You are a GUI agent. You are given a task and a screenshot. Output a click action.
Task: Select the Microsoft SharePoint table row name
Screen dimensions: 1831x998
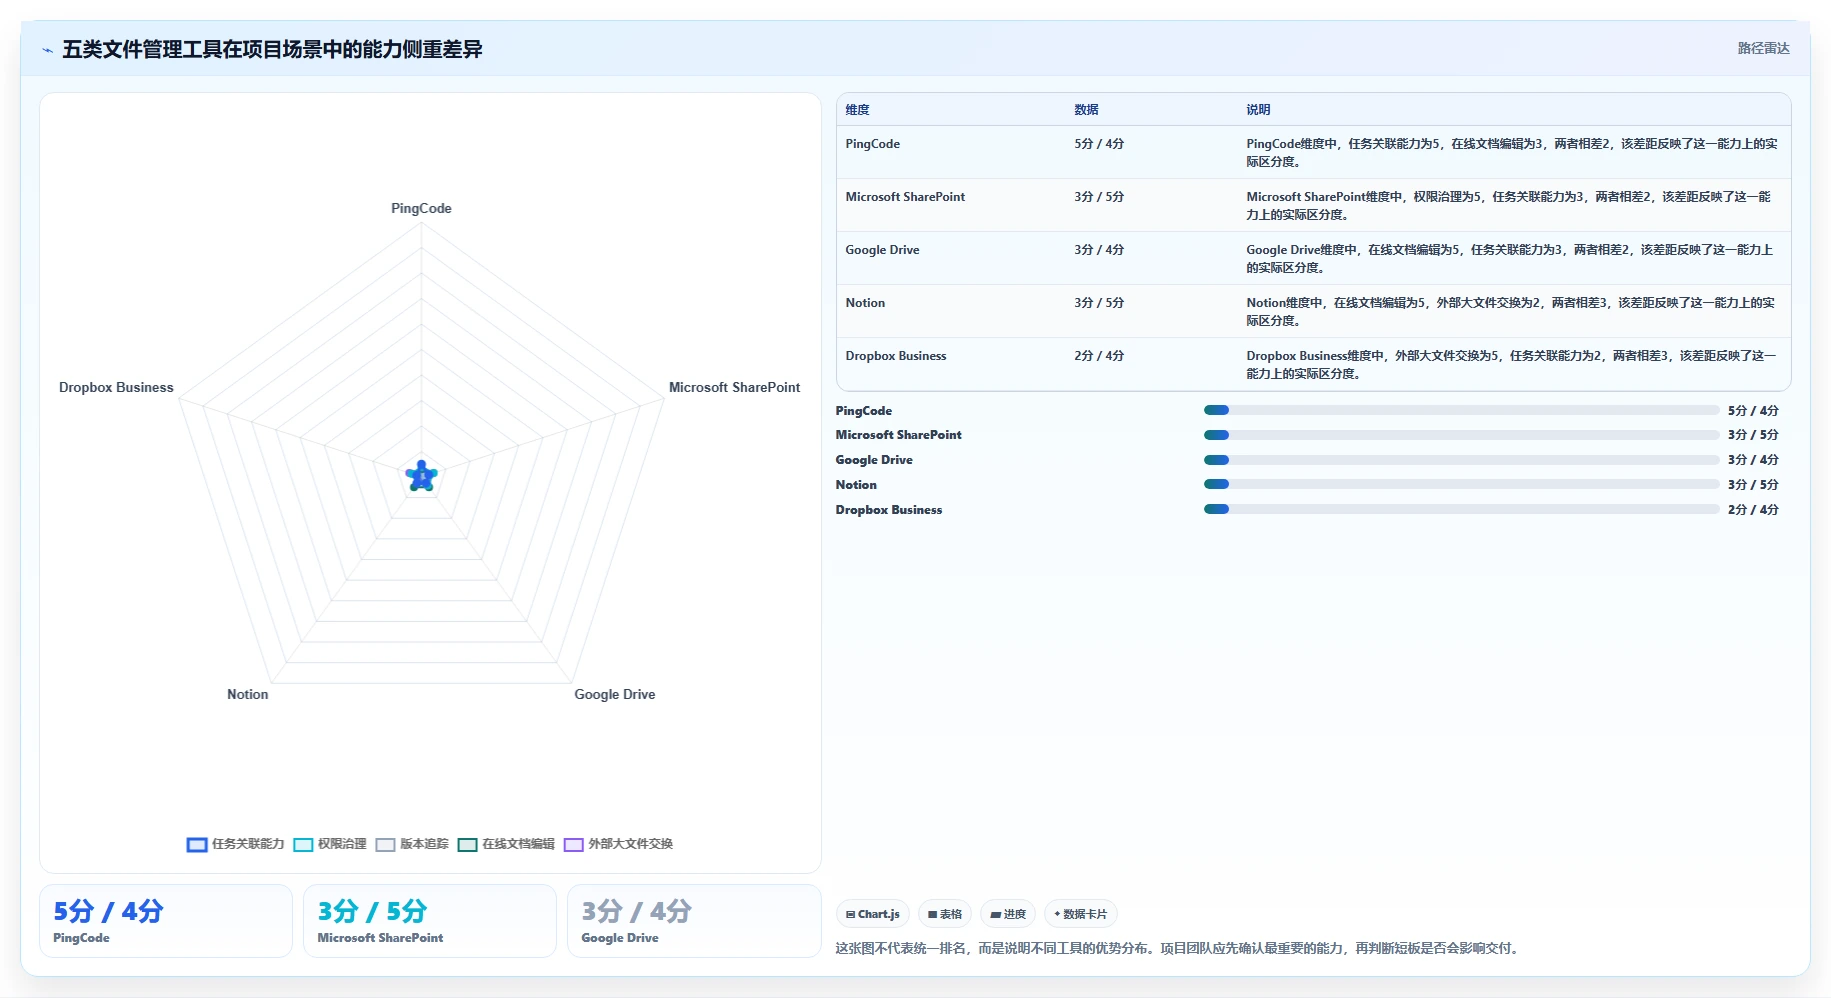[x=905, y=197]
